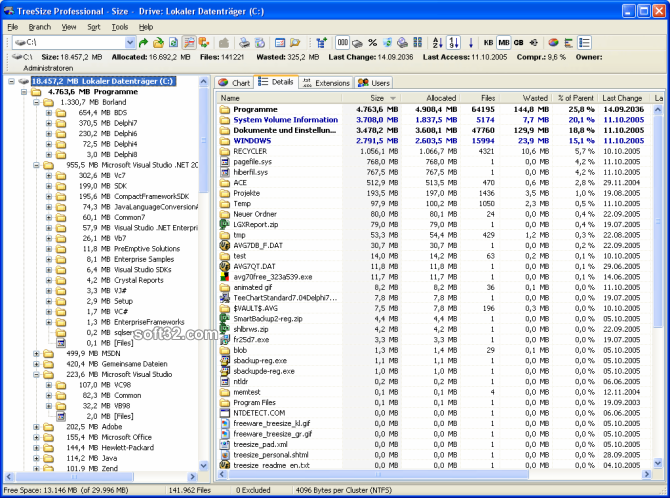Image resolution: width=670 pixels, height=498 pixels.
Task: Sort by the Allocated column header
Action: point(430,98)
